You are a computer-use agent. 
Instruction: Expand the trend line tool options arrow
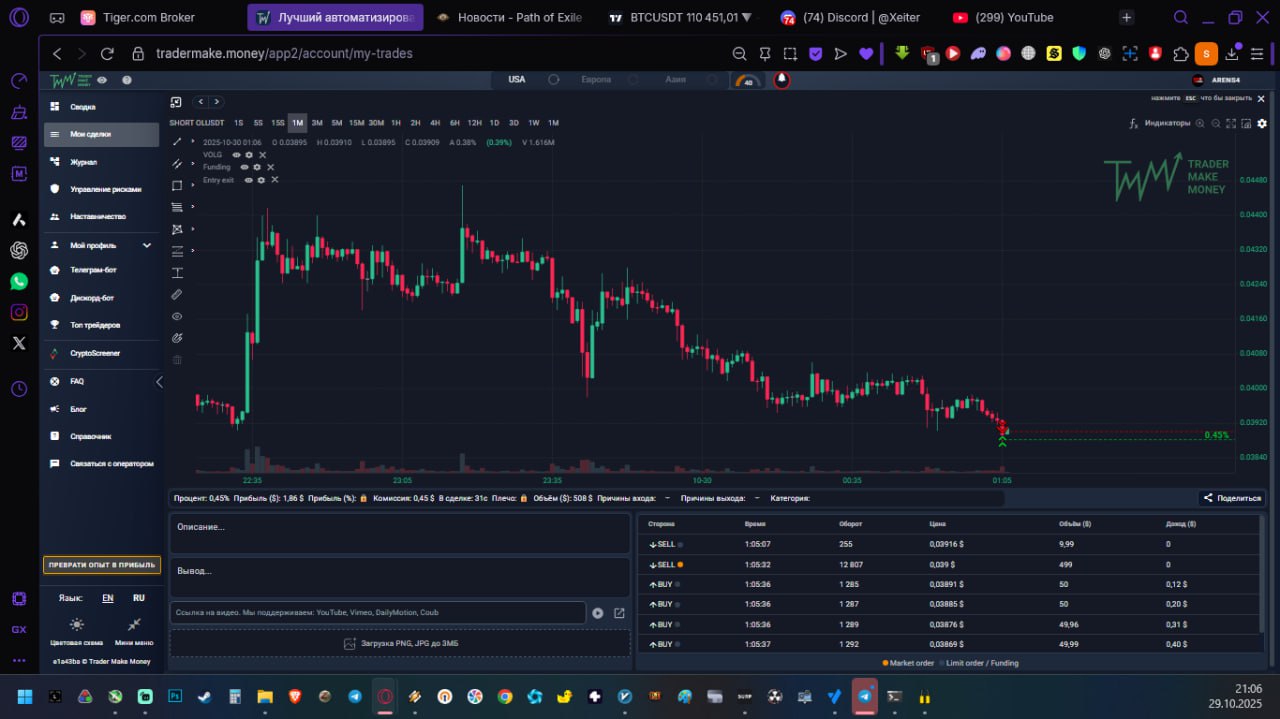coord(192,142)
